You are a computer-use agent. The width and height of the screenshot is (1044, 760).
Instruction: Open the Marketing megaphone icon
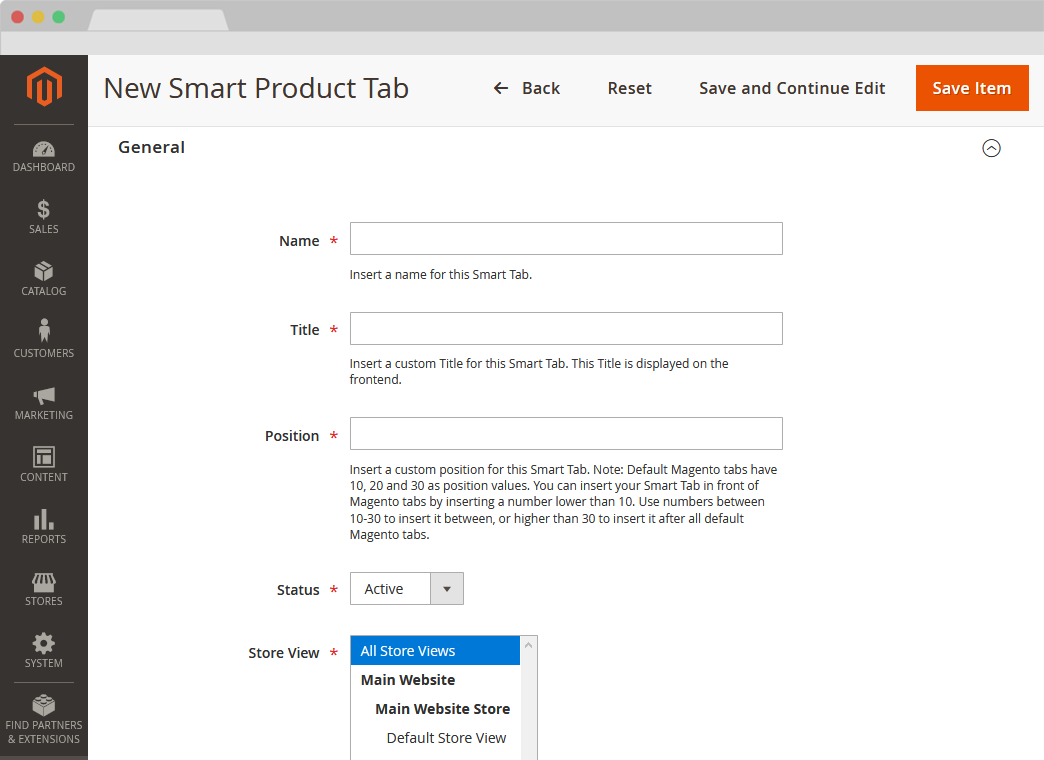[x=44, y=396]
